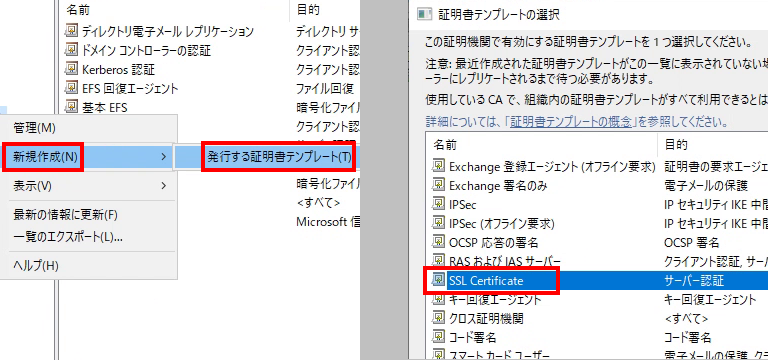Select ドメイン コントローラーの認証 in main list
Image resolution: width=768 pixels, height=360 pixels.
(146, 50)
